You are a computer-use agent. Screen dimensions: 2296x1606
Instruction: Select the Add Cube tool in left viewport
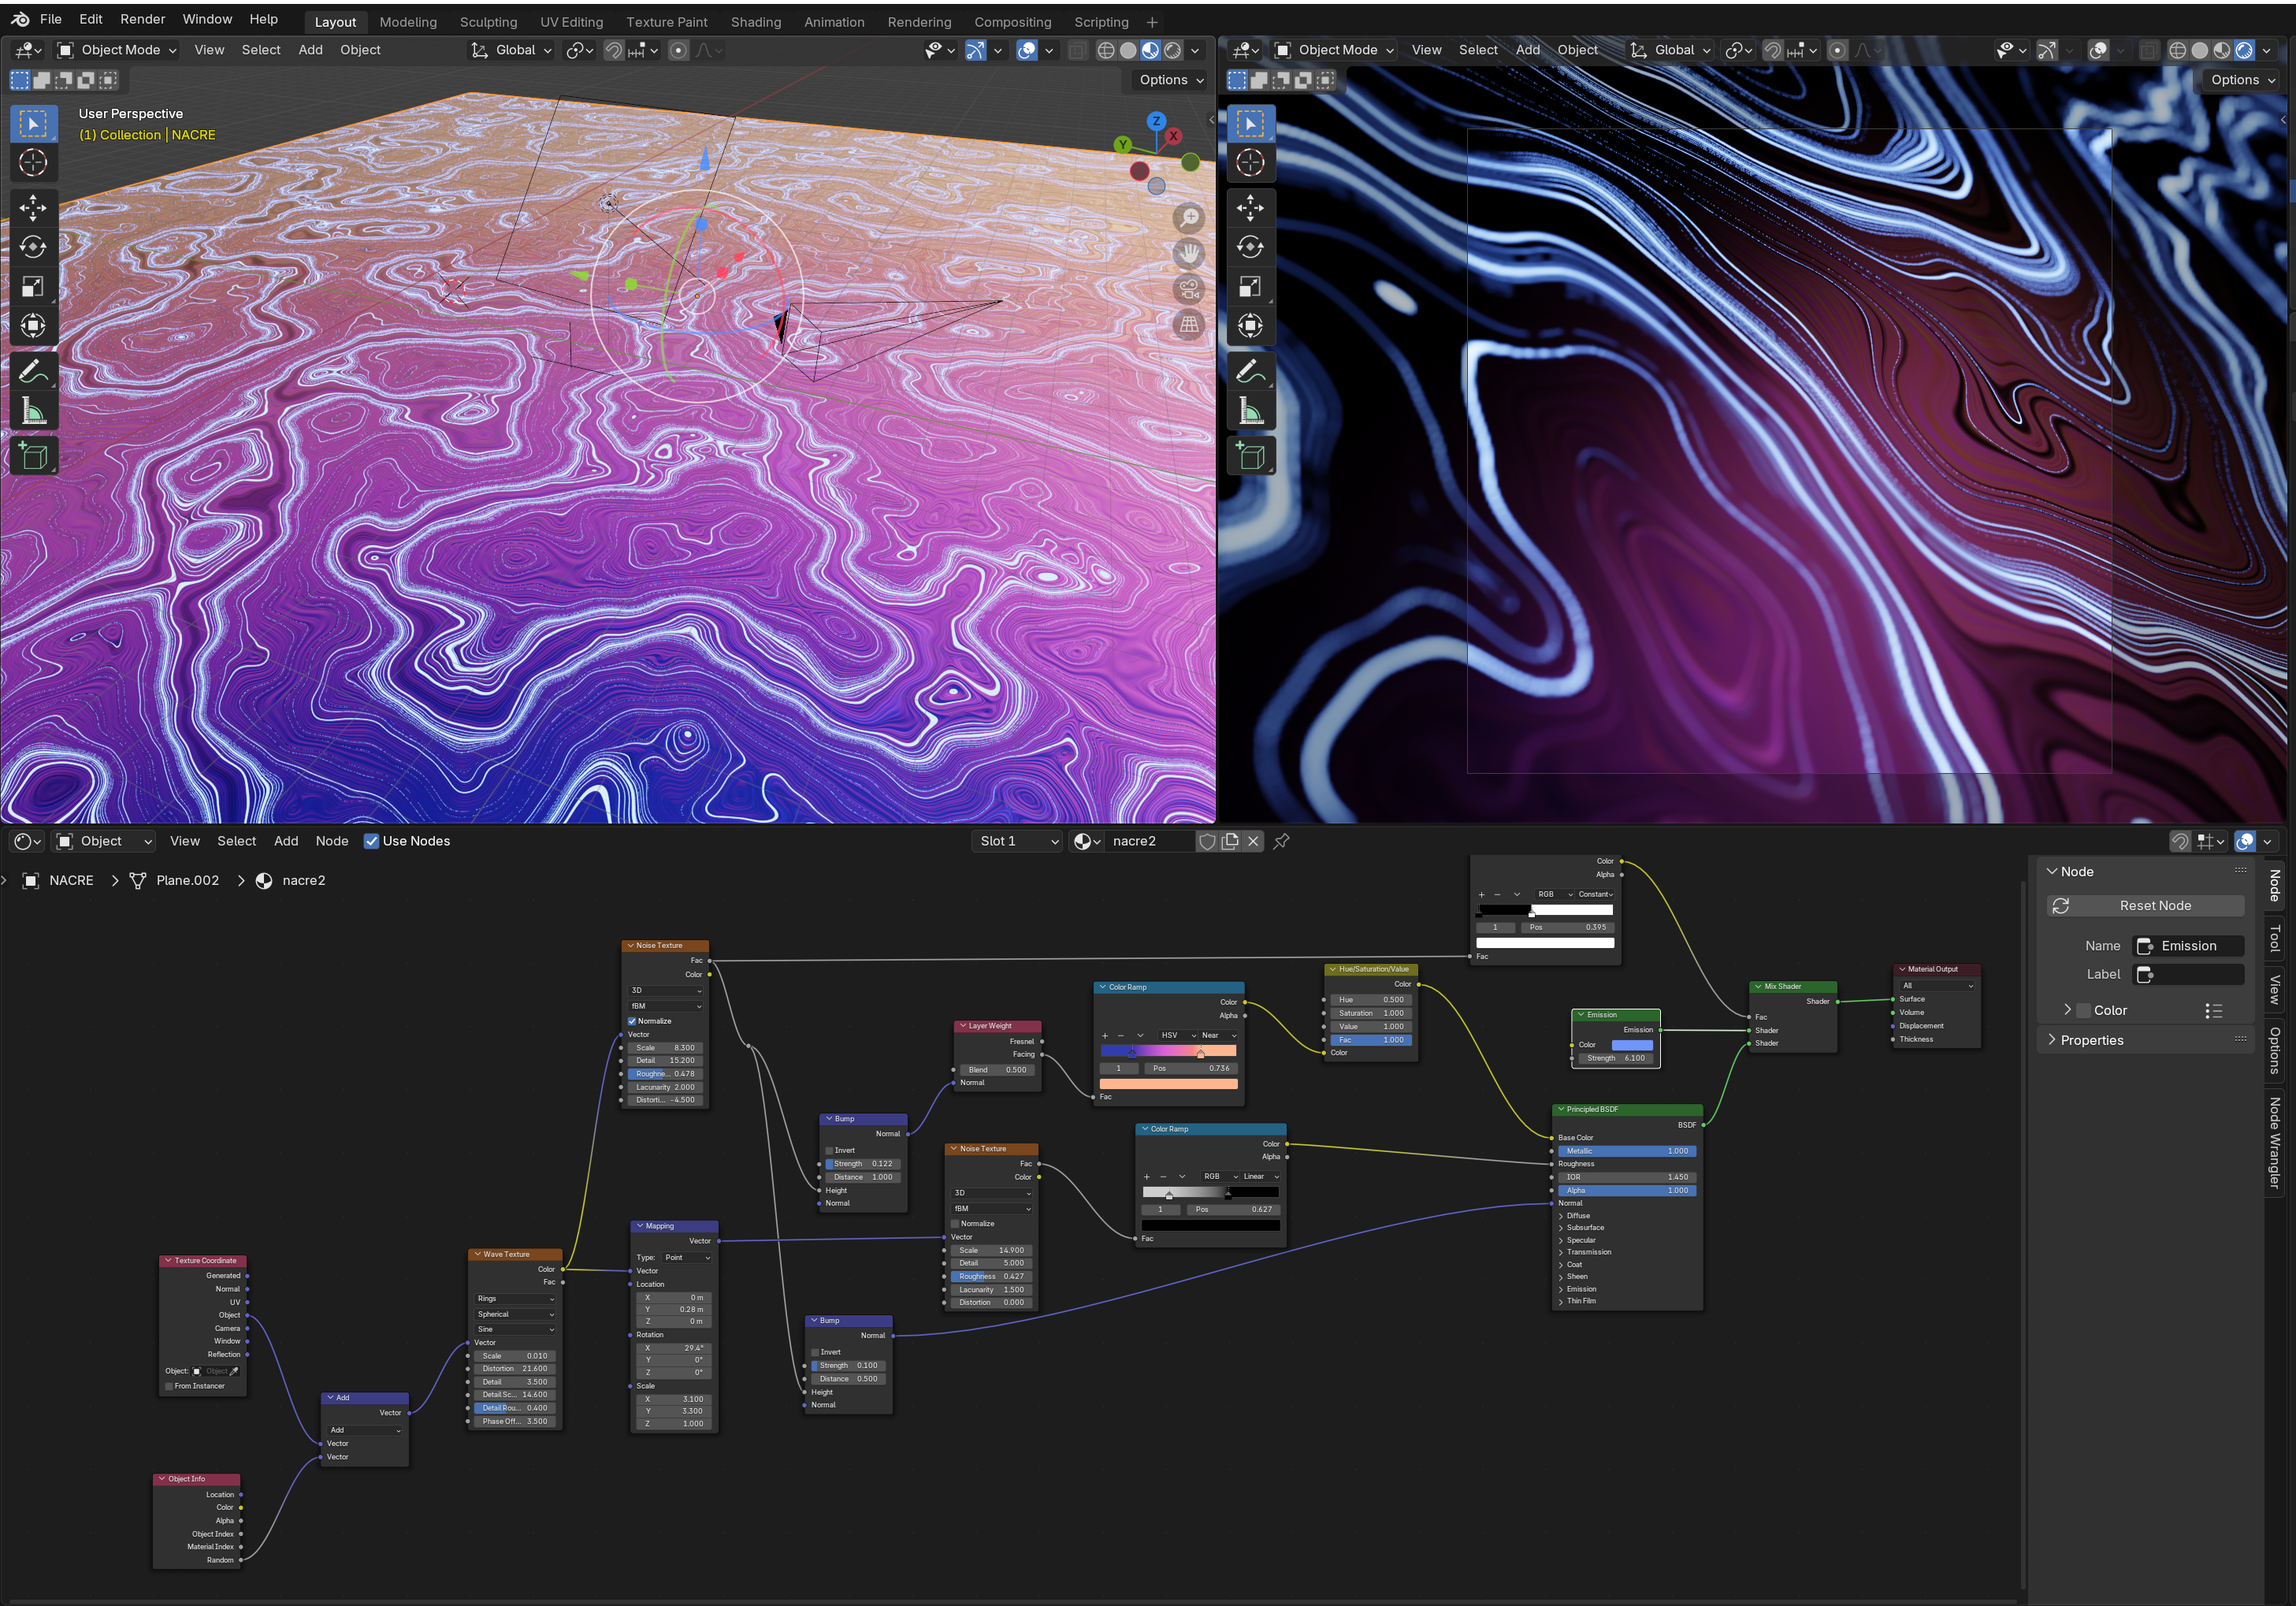coord(33,456)
